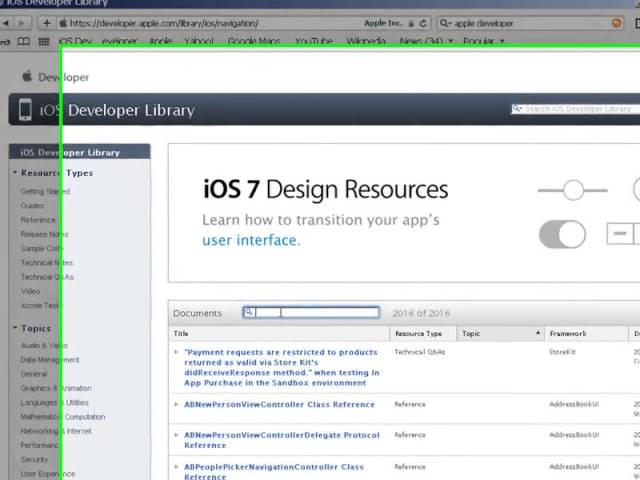Select Technical Notes in sidebar

click(47, 263)
